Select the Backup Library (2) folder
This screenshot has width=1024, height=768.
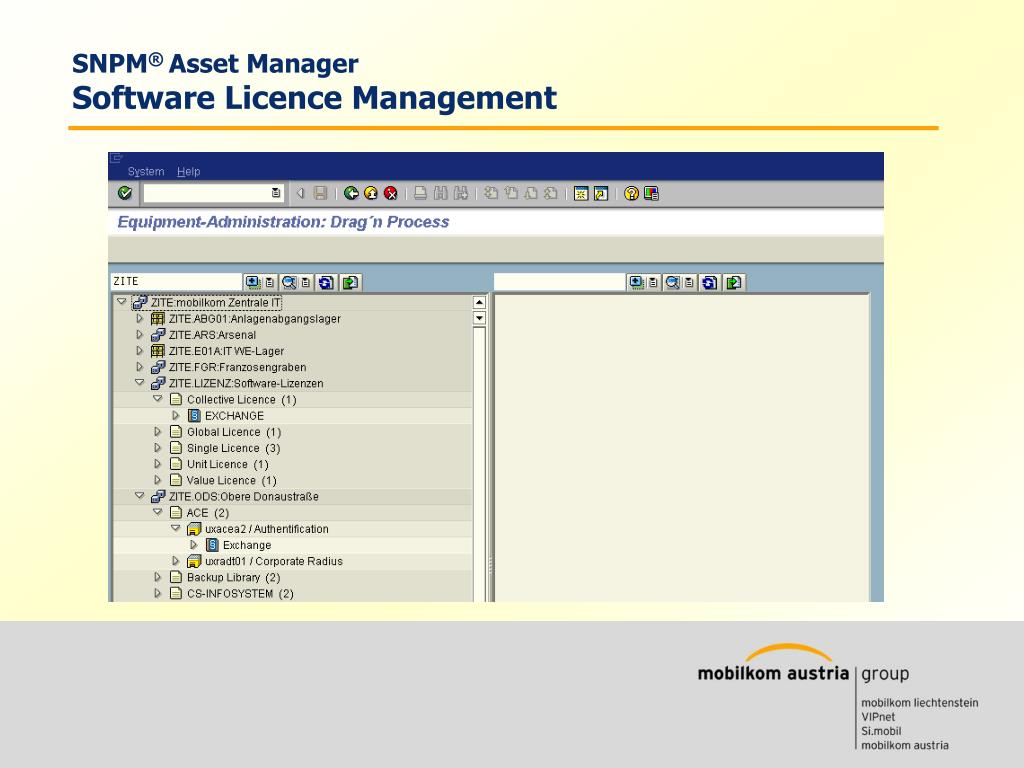pos(233,577)
